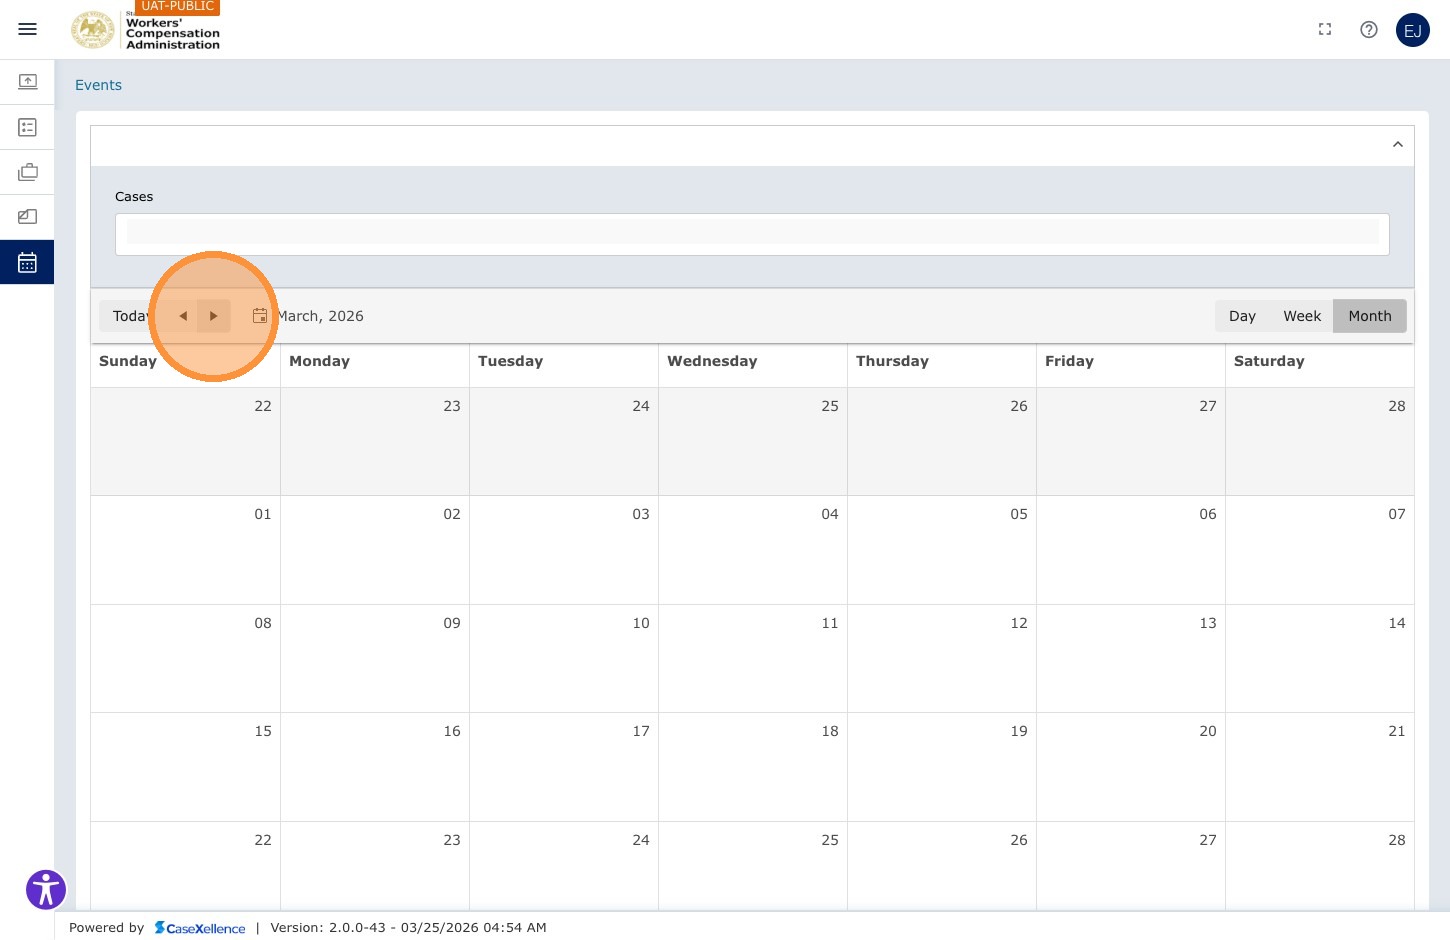Select the calendar events sidebar icon

(x=27, y=262)
